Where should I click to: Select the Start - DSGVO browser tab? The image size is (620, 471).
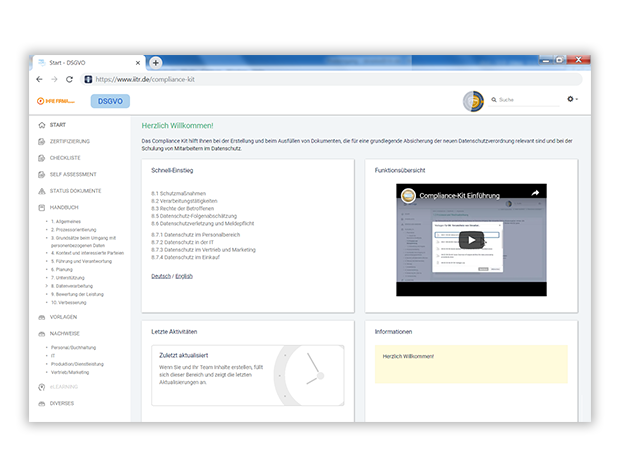[89, 63]
